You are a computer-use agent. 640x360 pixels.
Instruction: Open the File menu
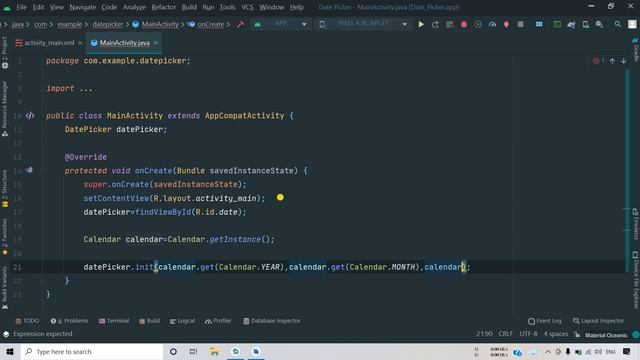21,7
